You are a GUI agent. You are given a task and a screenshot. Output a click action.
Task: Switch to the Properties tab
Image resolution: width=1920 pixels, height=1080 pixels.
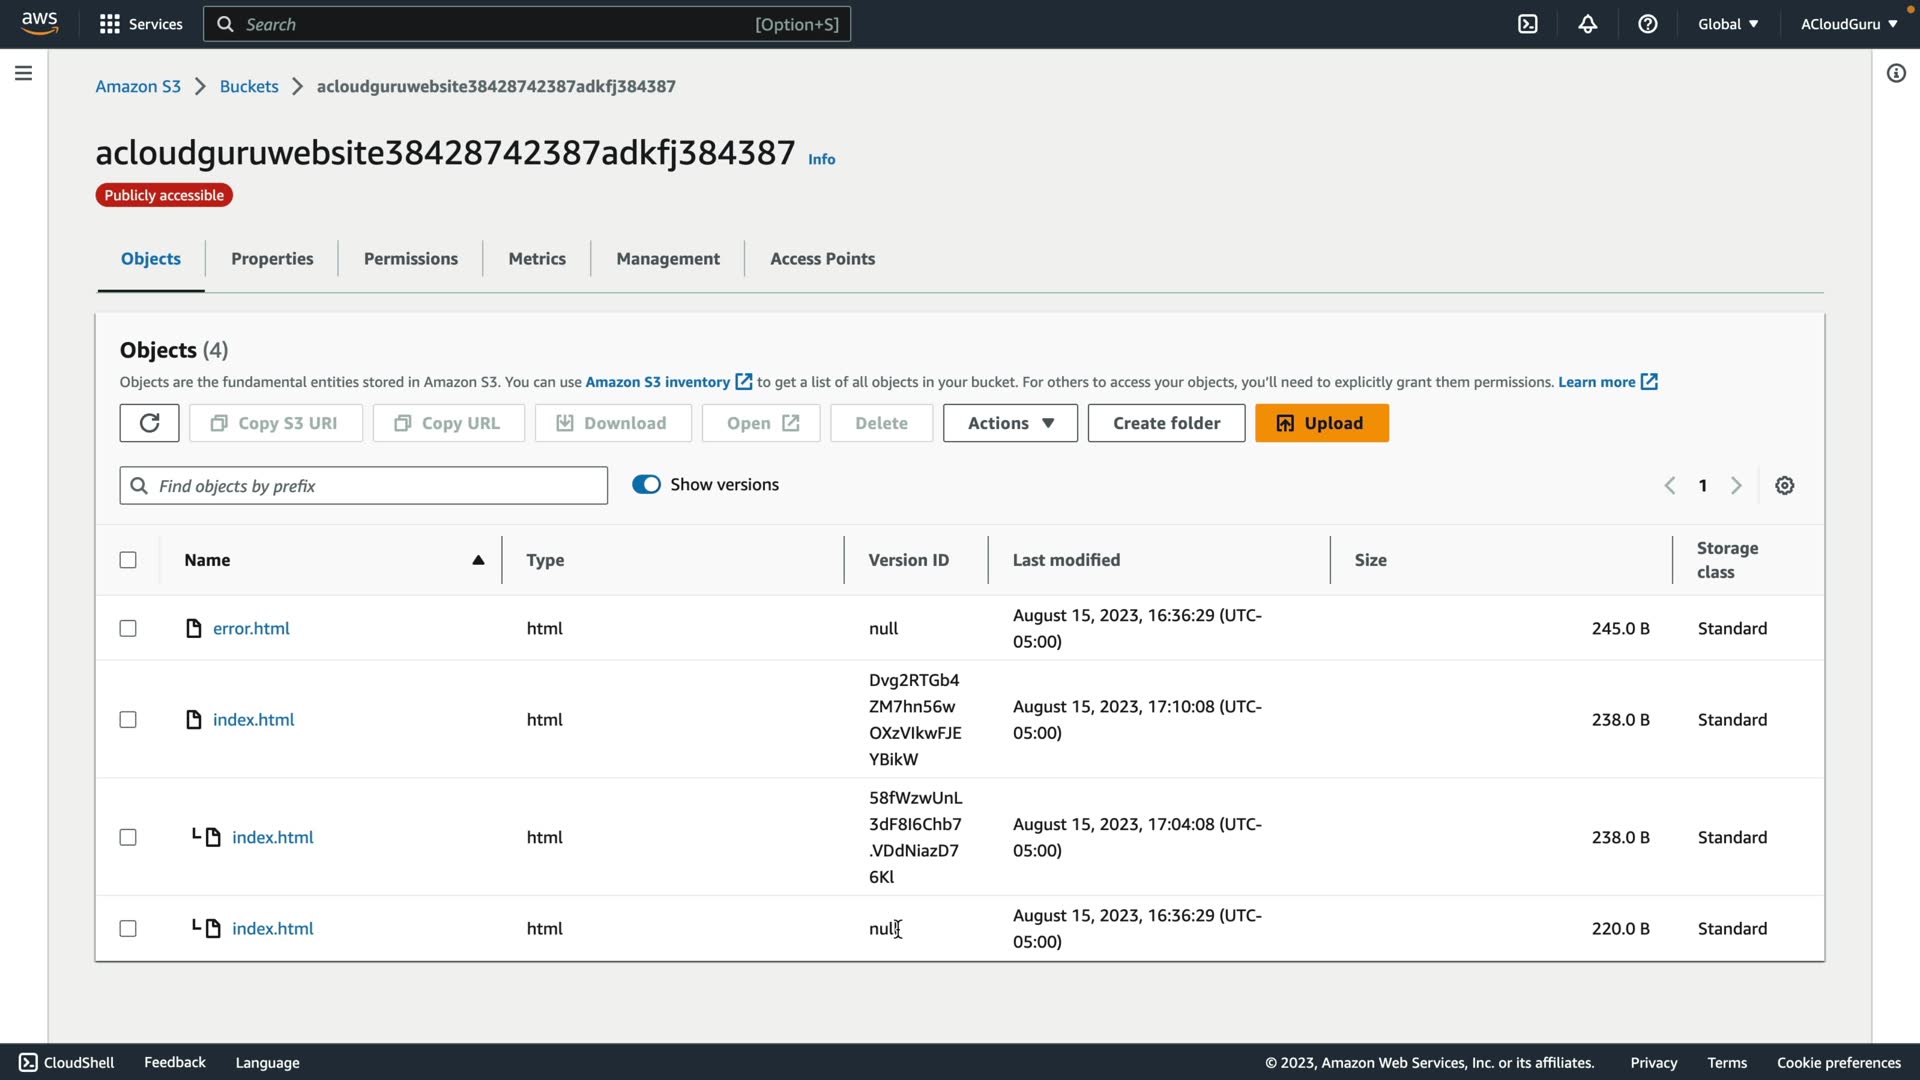pos(272,259)
